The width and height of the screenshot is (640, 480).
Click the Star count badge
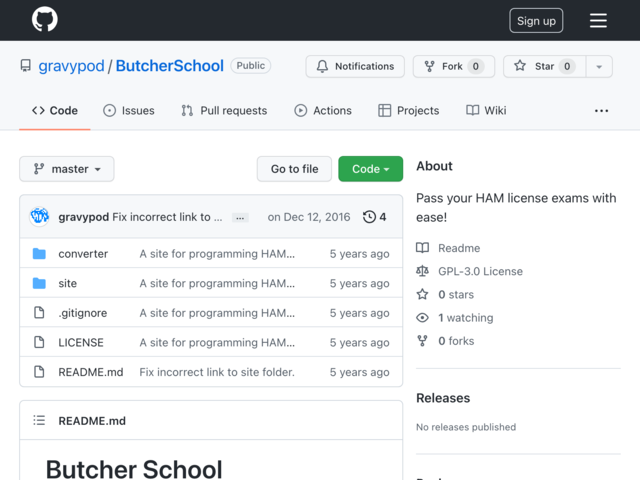pyautogui.click(x=567, y=66)
